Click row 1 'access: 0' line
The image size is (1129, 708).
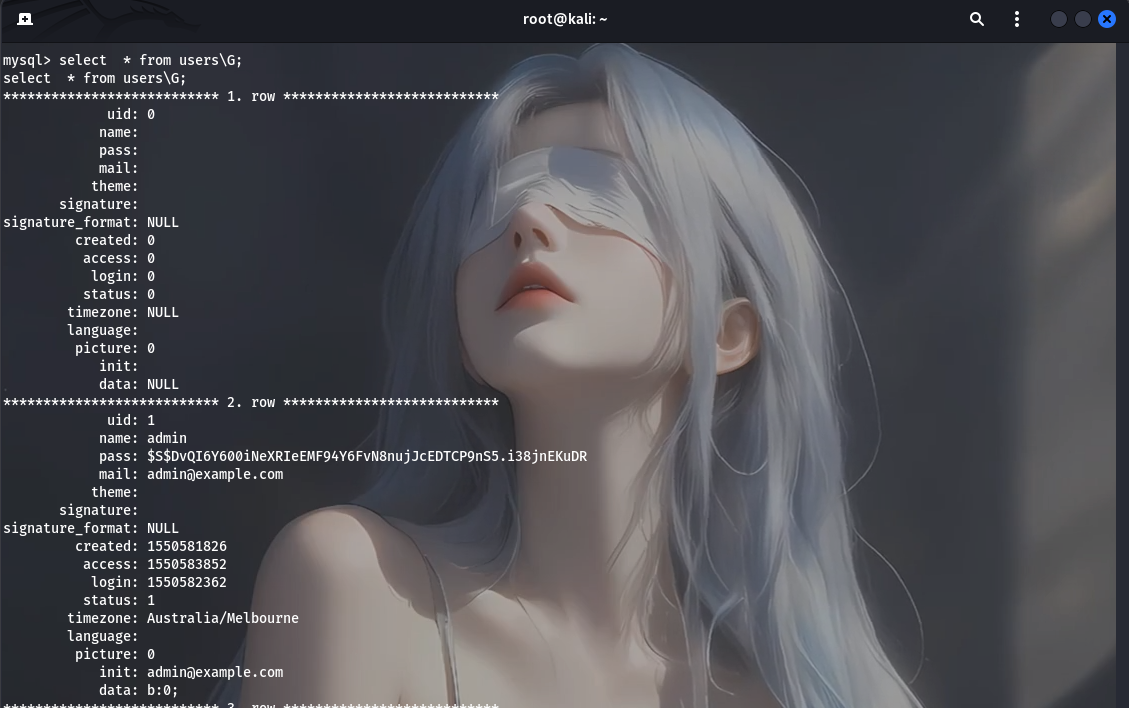tap(119, 259)
